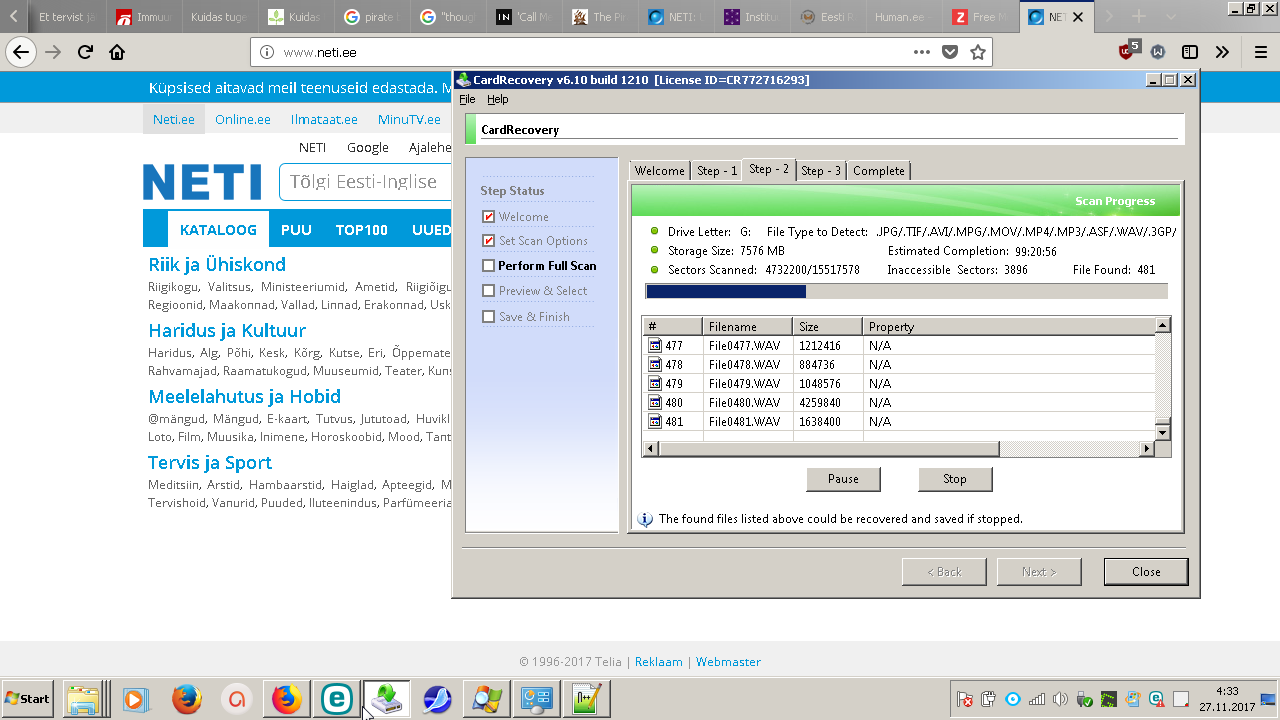This screenshot has width=1280, height=720.
Task: Click the scan progress bar
Action: pos(906,291)
